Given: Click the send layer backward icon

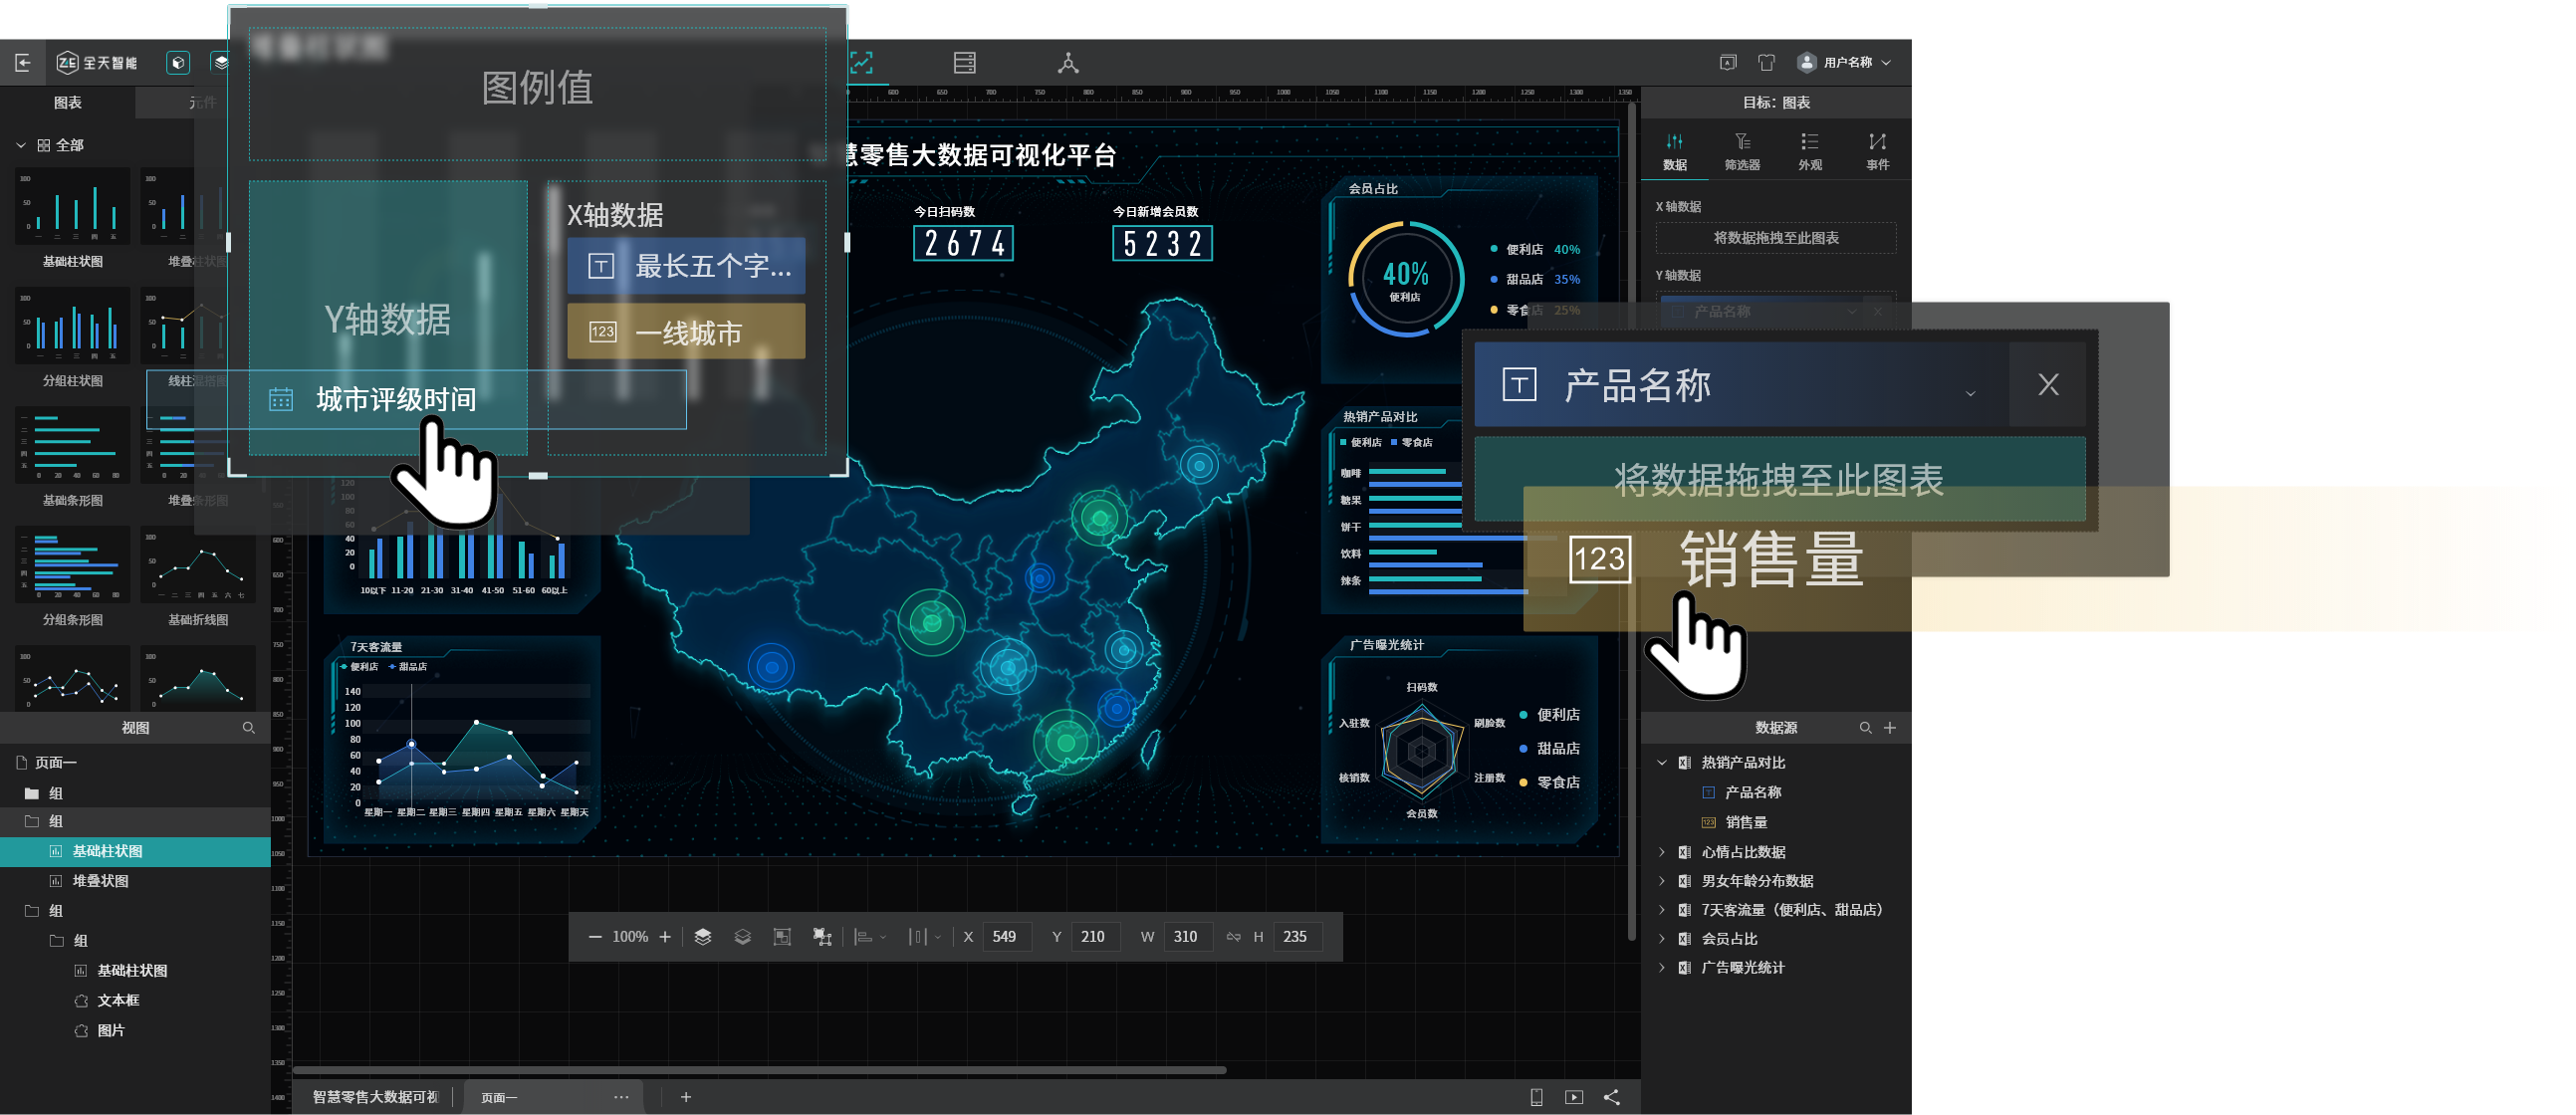Looking at the screenshot, I should pyautogui.click(x=742, y=937).
